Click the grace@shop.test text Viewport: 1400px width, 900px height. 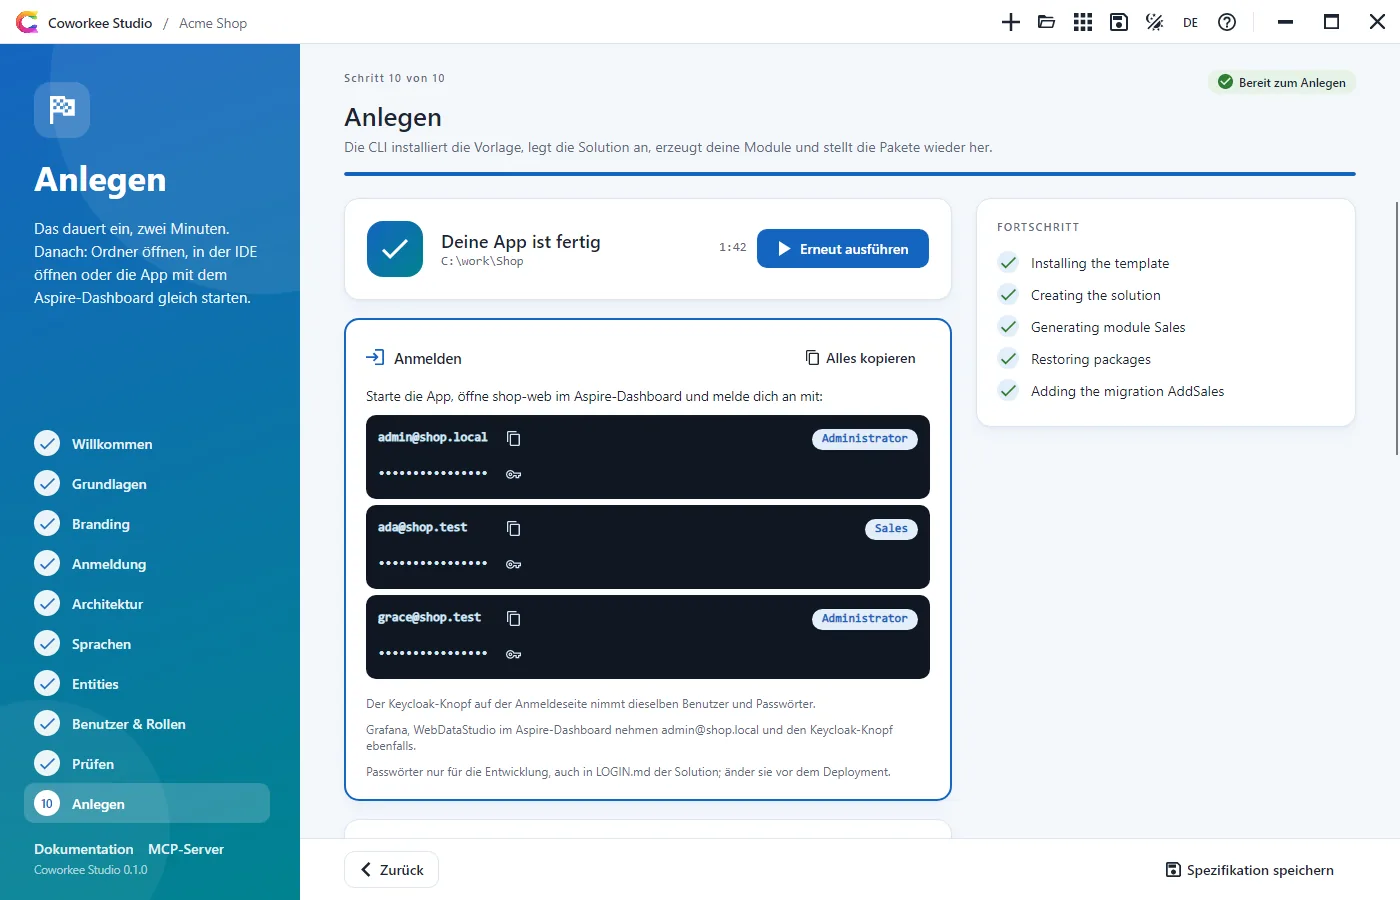tap(429, 617)
